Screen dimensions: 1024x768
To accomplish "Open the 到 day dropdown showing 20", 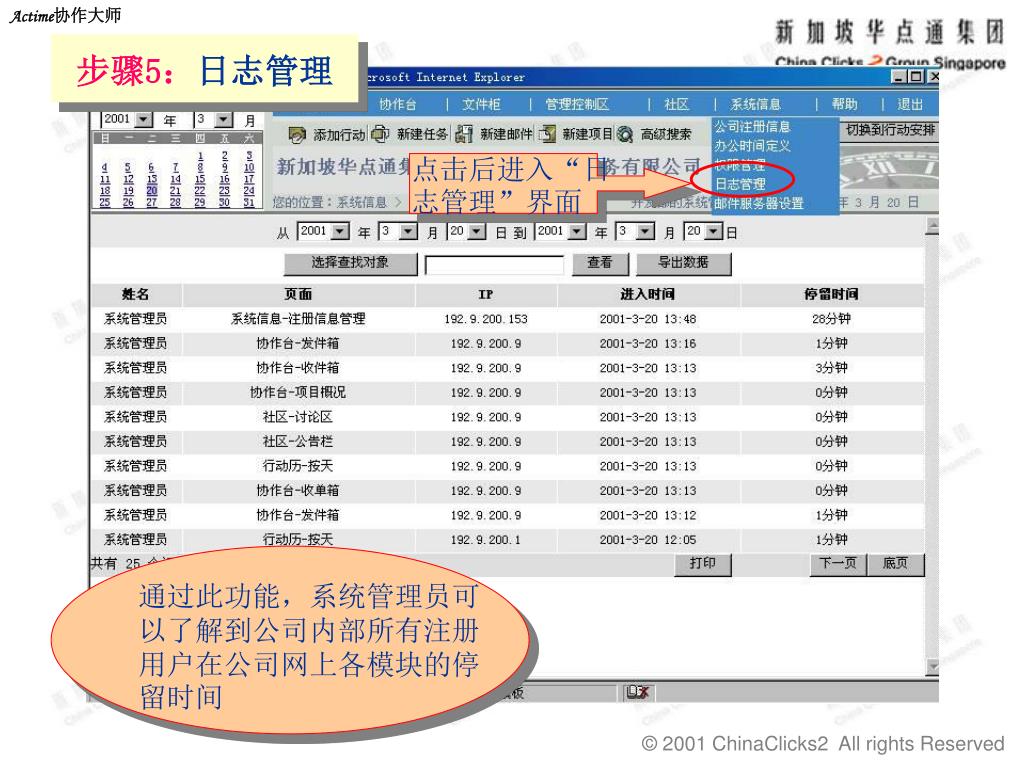I will pos(714,232).
